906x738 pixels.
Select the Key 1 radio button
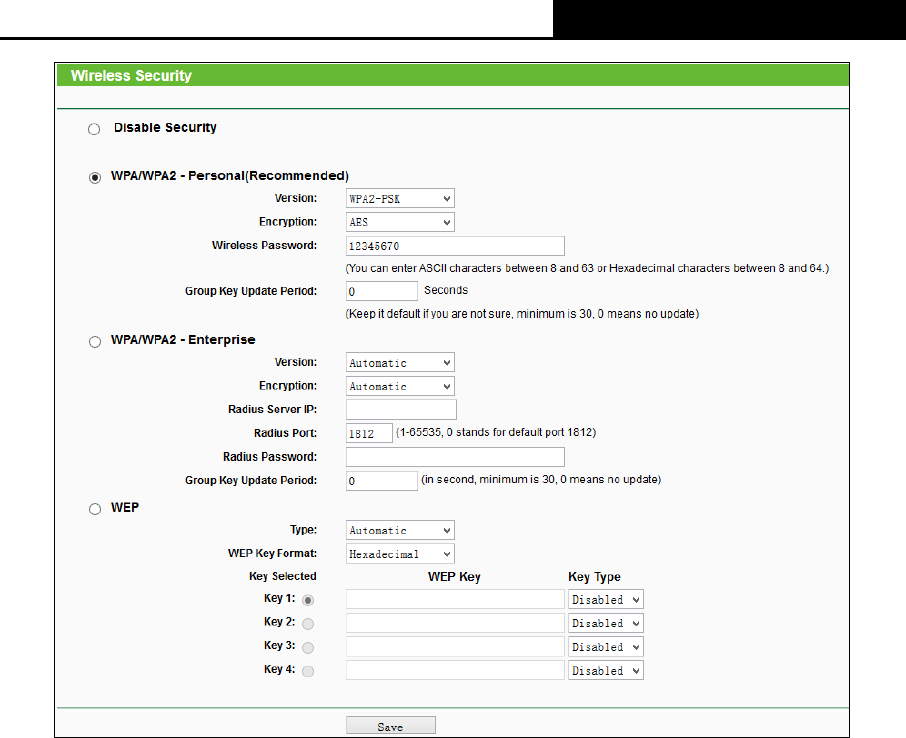click(308, 600)
